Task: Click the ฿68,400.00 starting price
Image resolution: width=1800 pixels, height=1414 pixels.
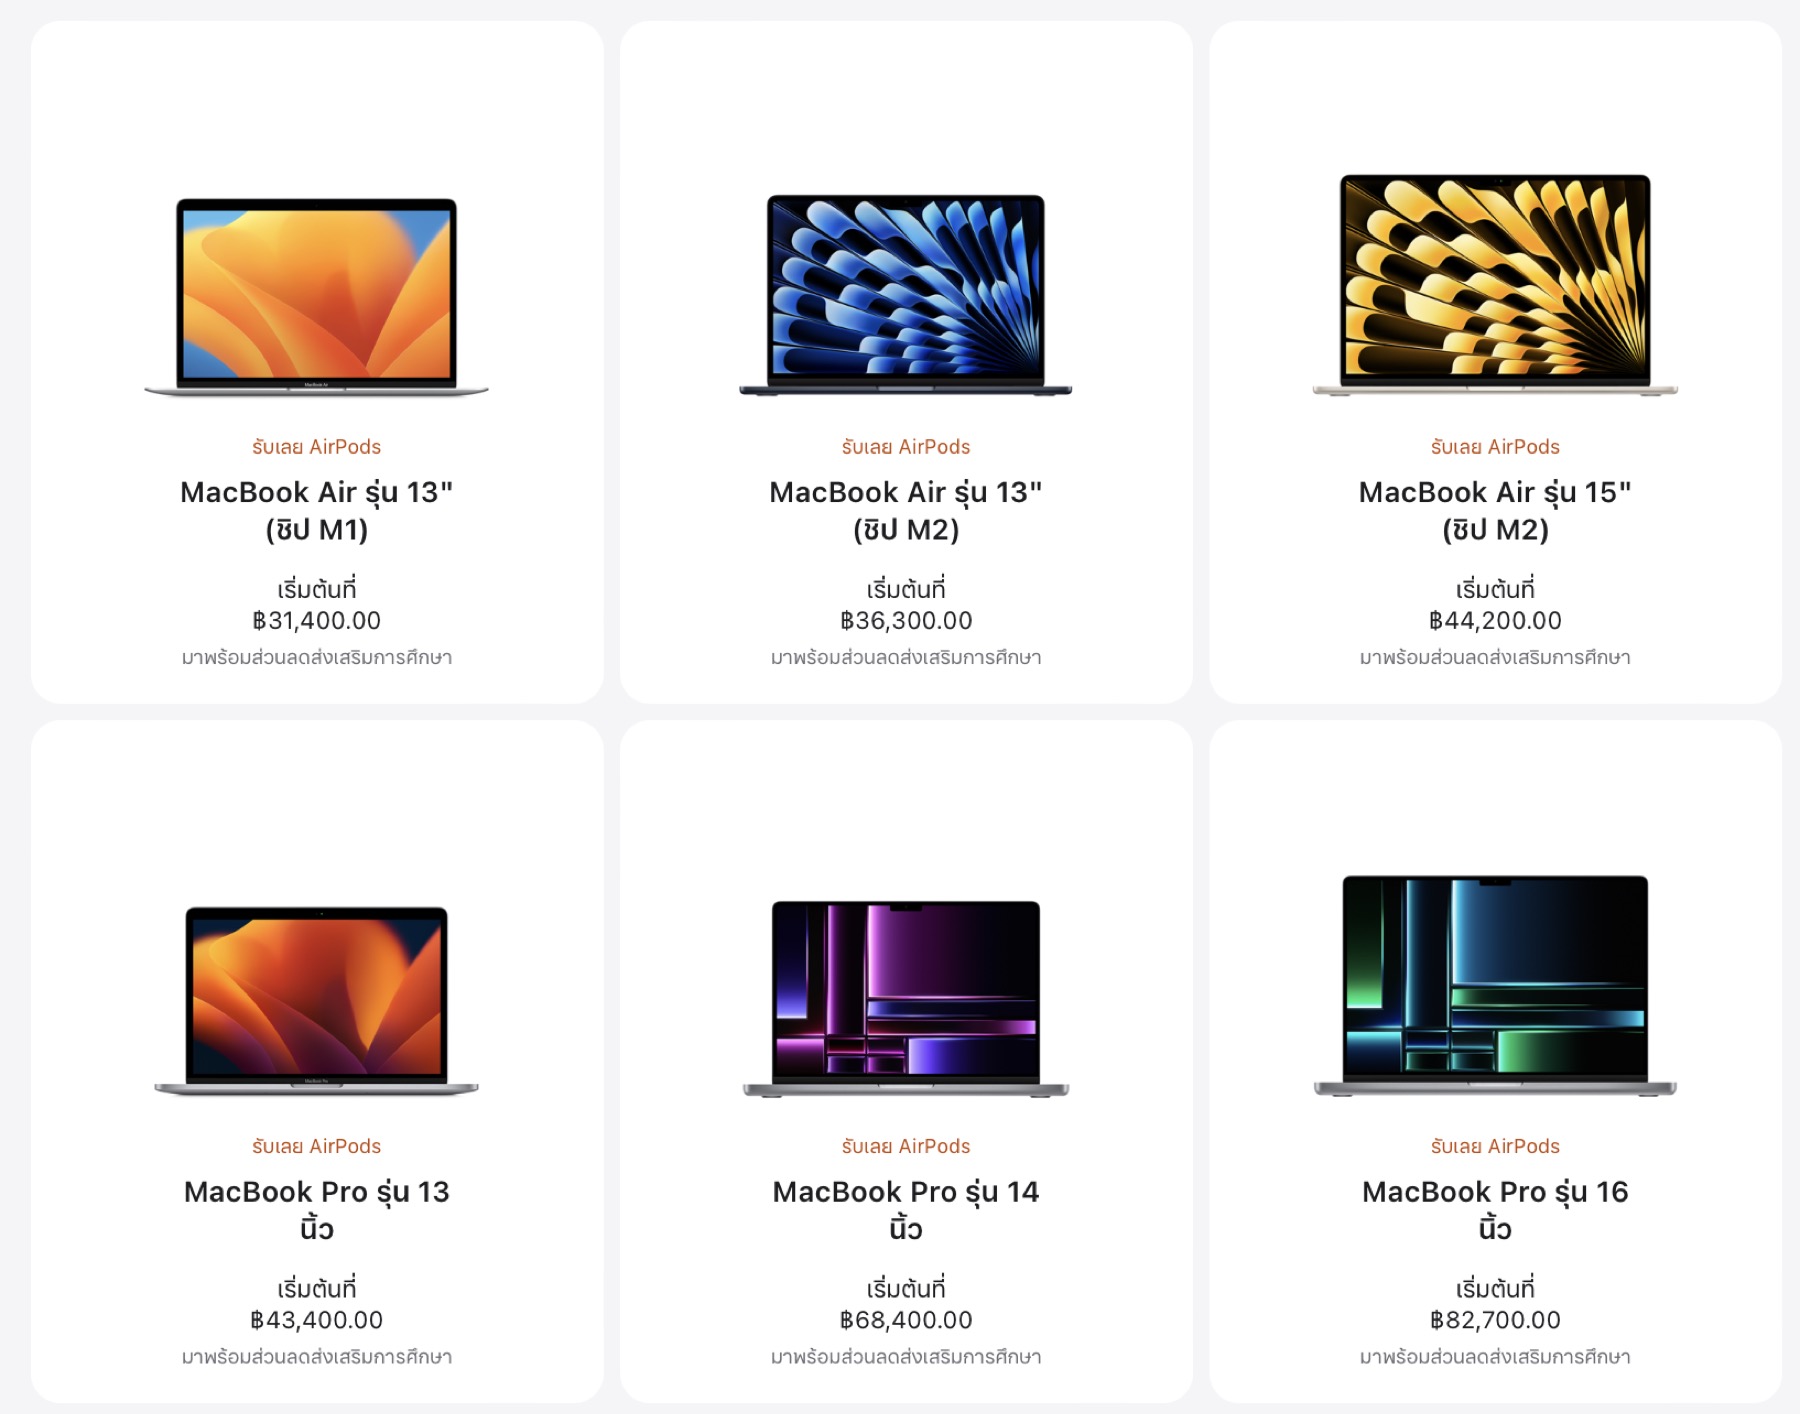Action: pyautogui.click(x=905, y=1320)
